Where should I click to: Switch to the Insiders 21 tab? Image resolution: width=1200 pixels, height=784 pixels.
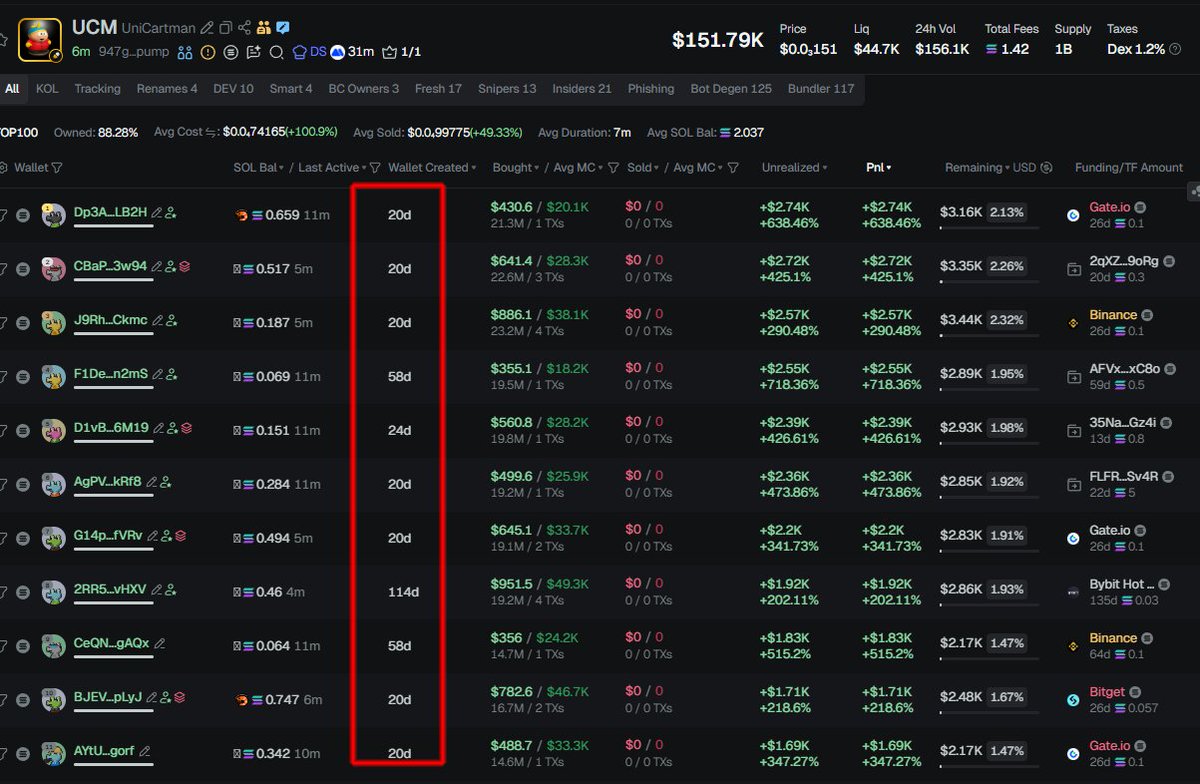tap(582, 89)
